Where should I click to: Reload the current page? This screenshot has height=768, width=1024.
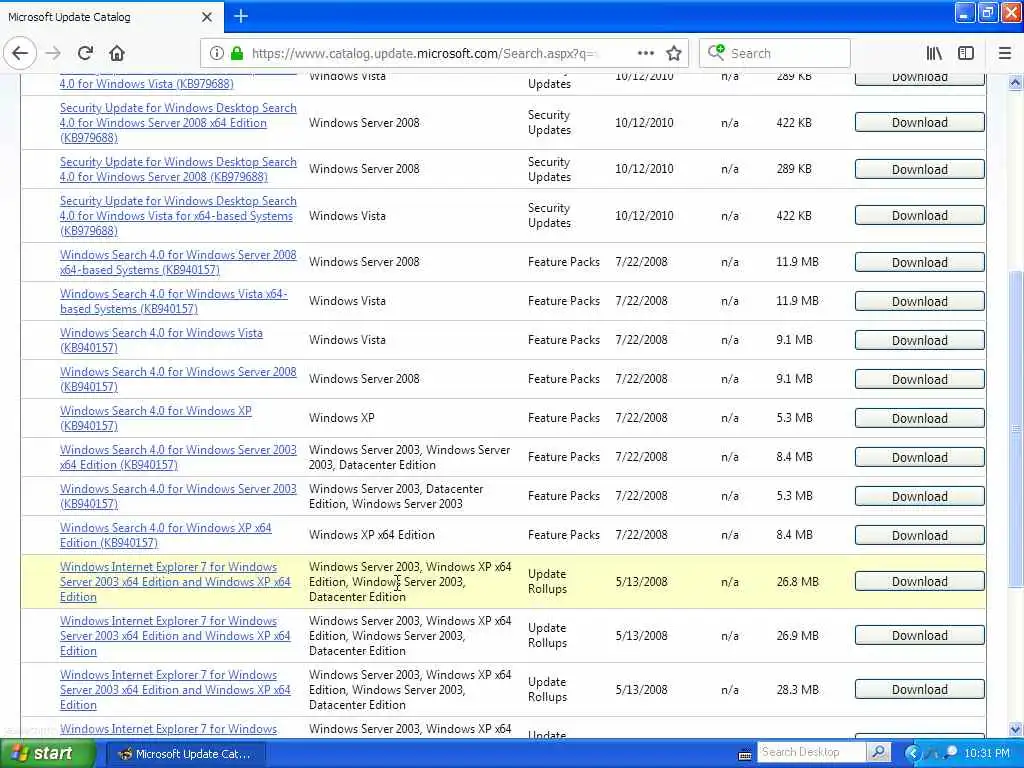pos(86,53)
